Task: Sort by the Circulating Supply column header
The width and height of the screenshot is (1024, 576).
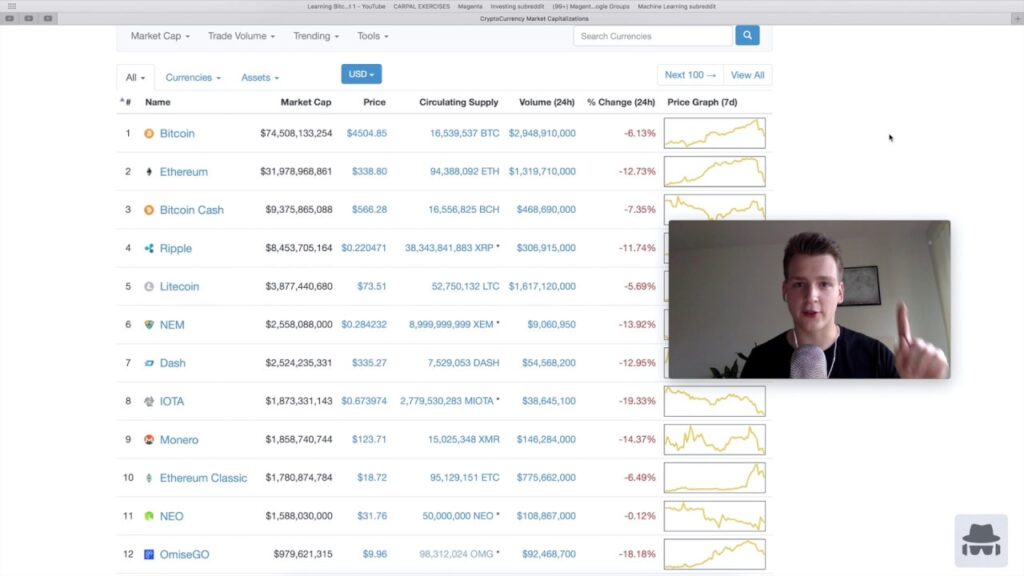Action: click(458, 102)
